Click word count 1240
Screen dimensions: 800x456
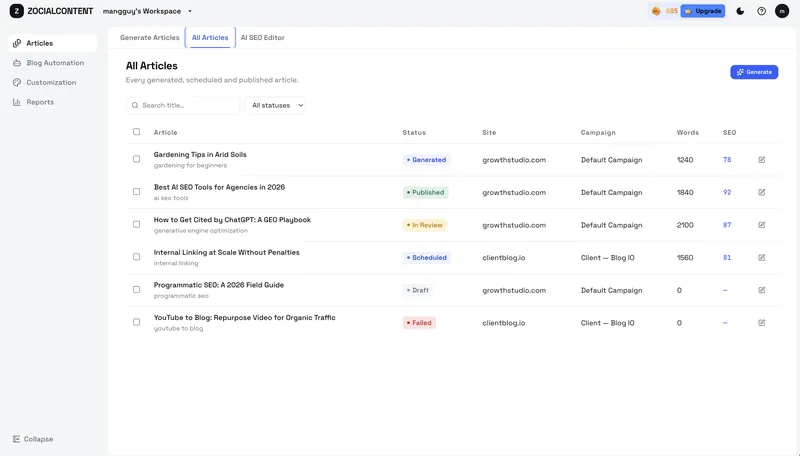pos(685,160)
